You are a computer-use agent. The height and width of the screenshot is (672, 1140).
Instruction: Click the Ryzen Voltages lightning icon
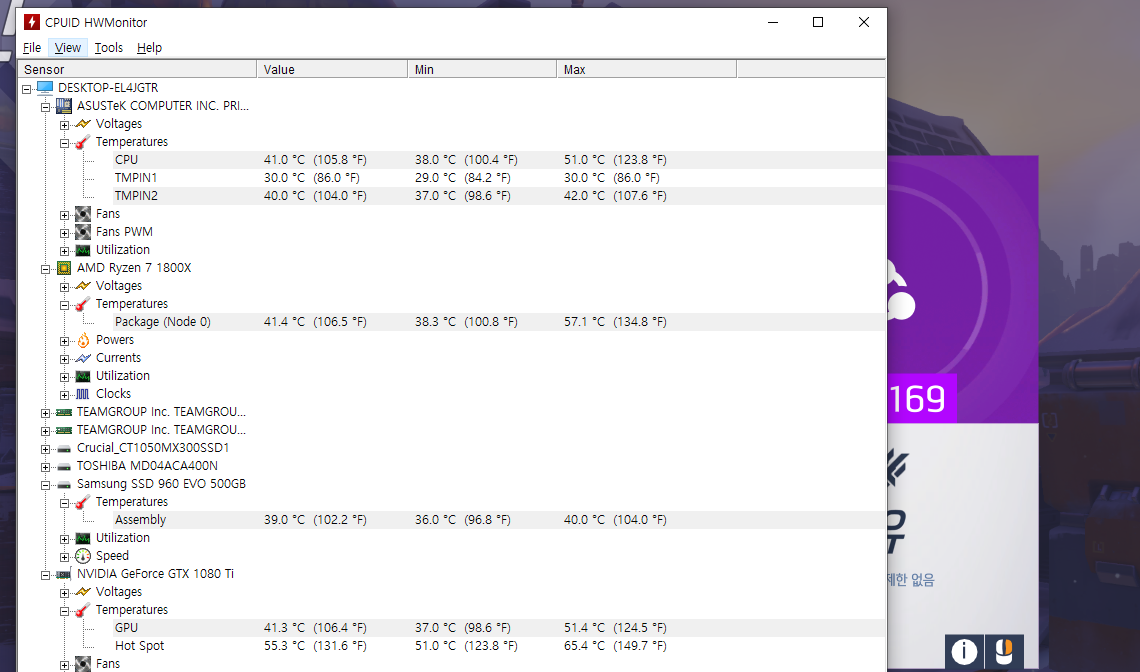click(83, 286)
